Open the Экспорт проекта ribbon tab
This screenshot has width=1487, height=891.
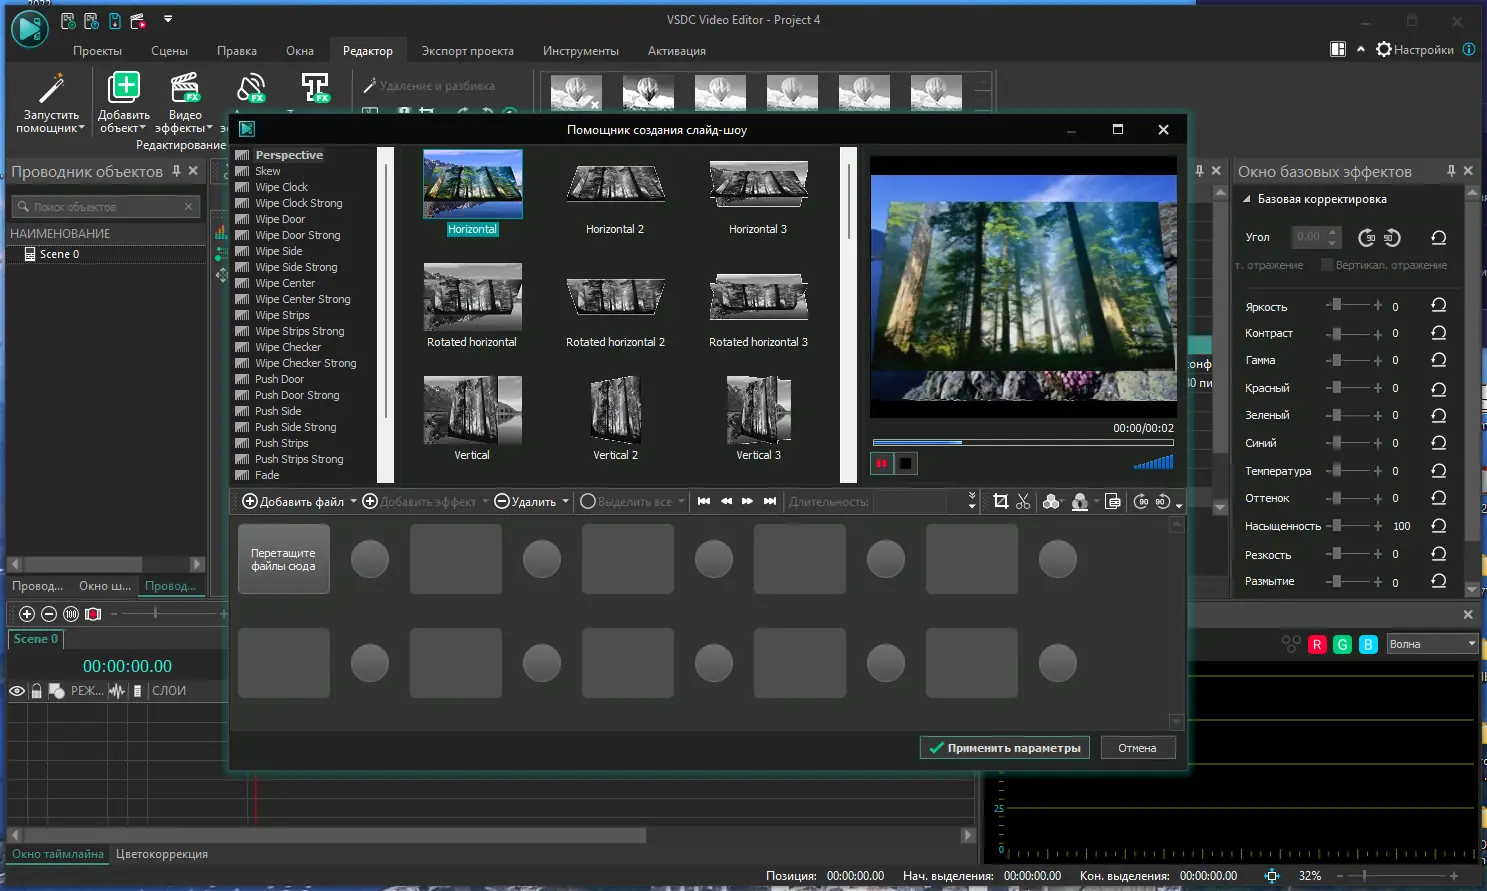click(467, 51)
